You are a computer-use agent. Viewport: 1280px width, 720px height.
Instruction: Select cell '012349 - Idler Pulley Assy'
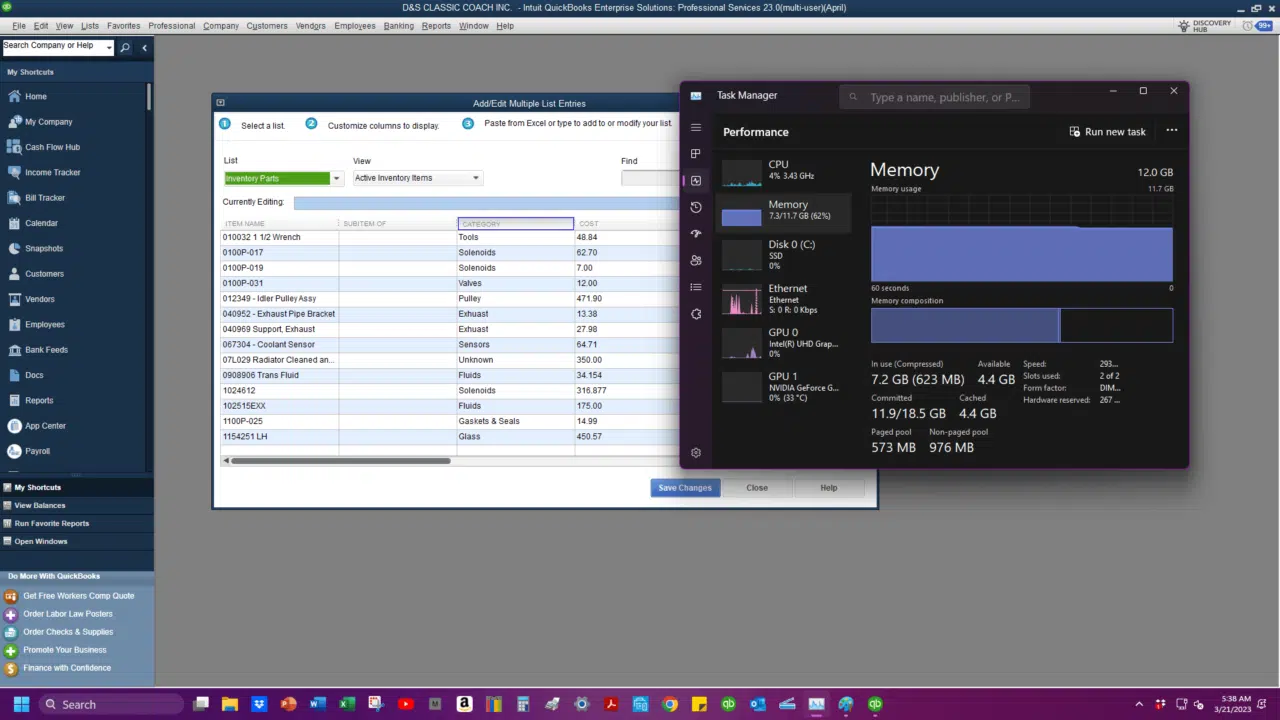click(x=280, y=299)
